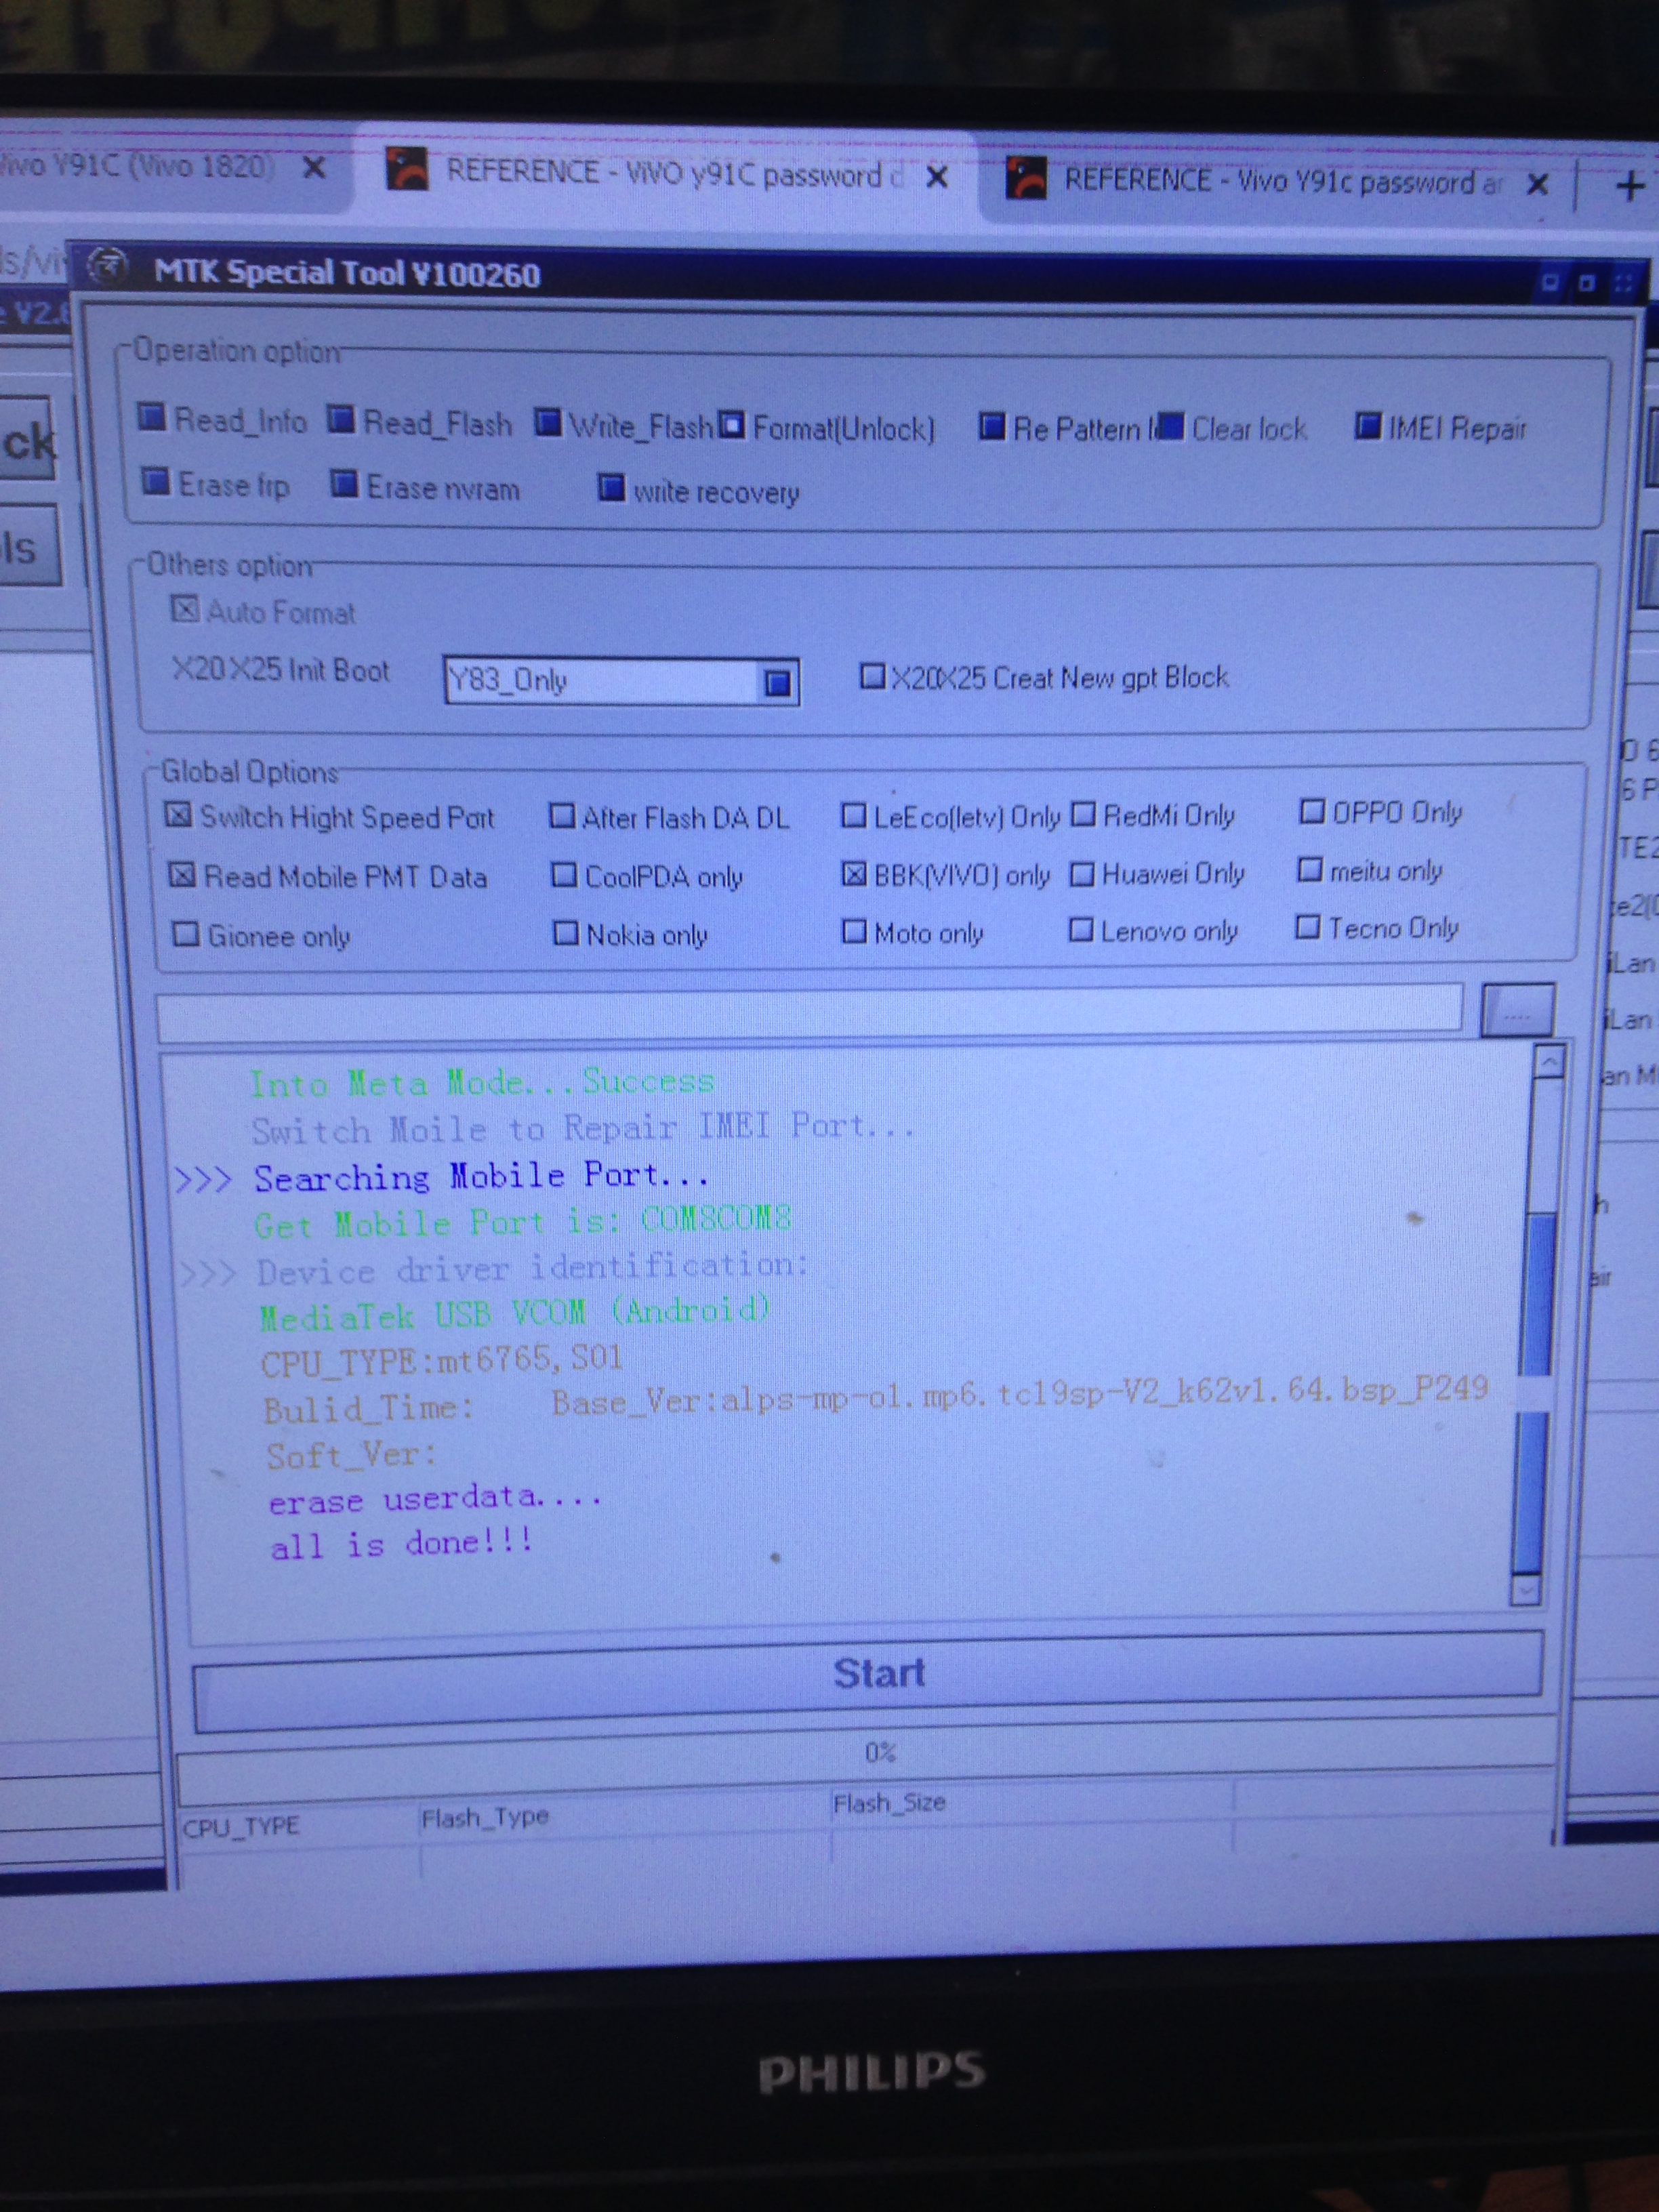Screen dimensions: 1659x2212
Task: Select the Erase nvram operation option
Action: 344,484
